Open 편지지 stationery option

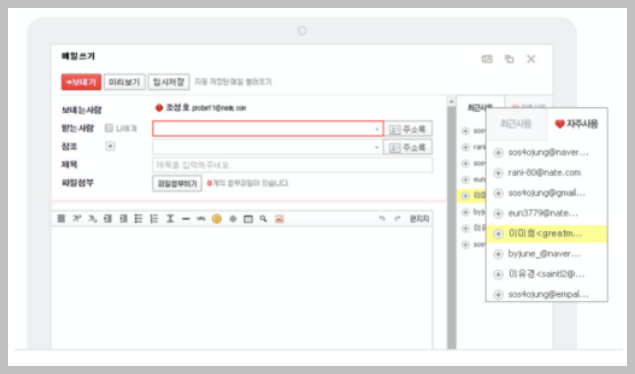click(x=419, y=219)
